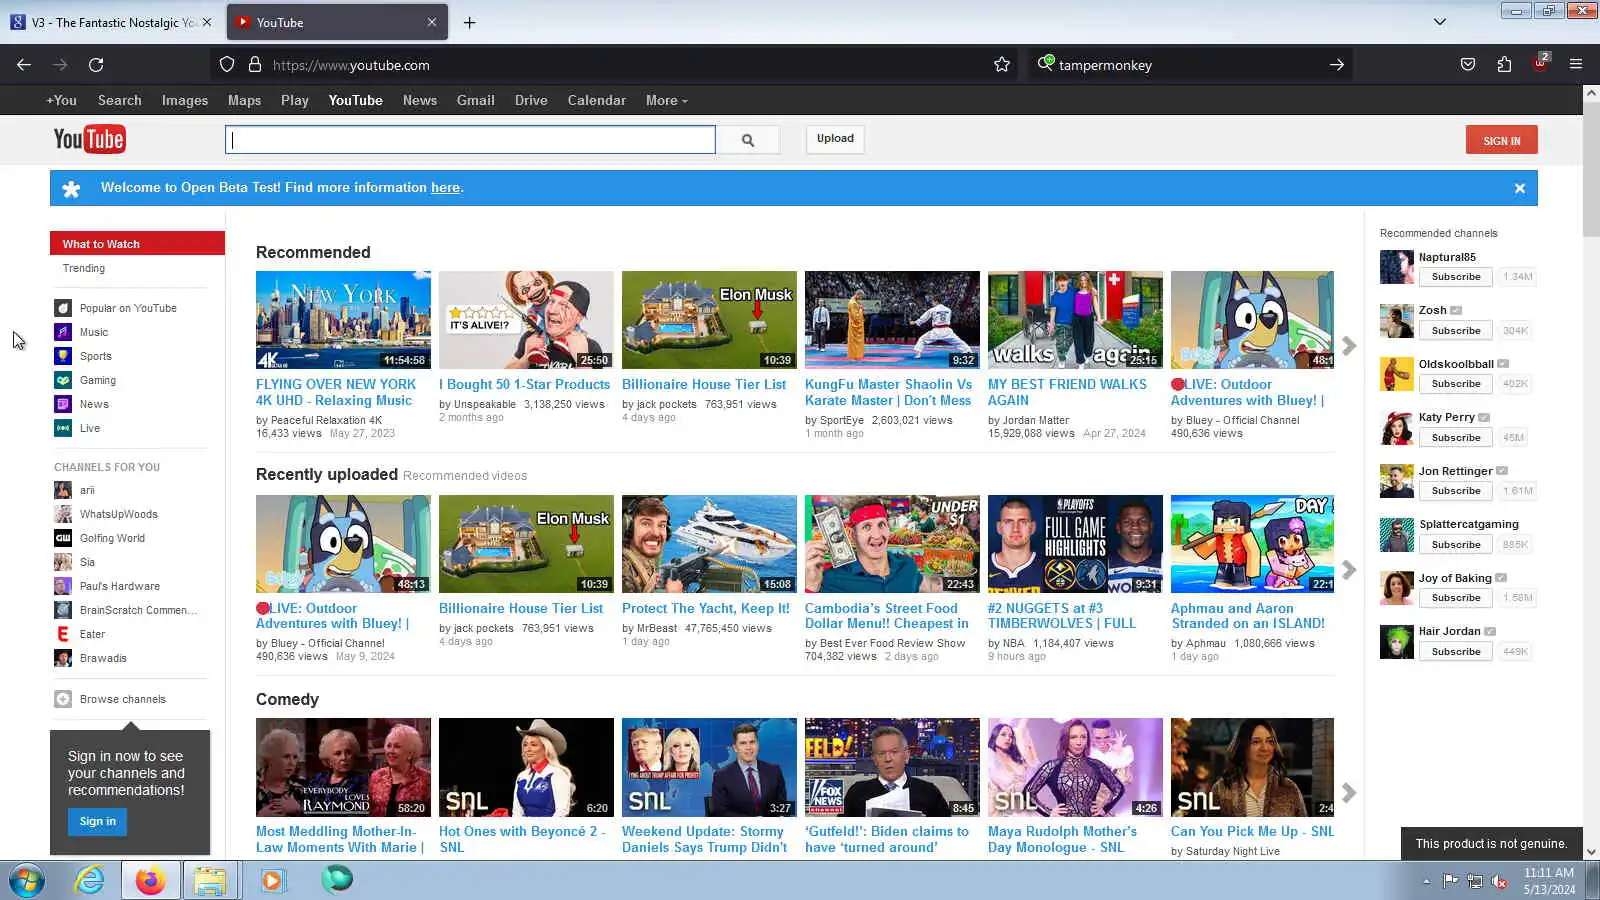
Task: Click the volume icon in the system tray
Action: (x=1498, y=881)
